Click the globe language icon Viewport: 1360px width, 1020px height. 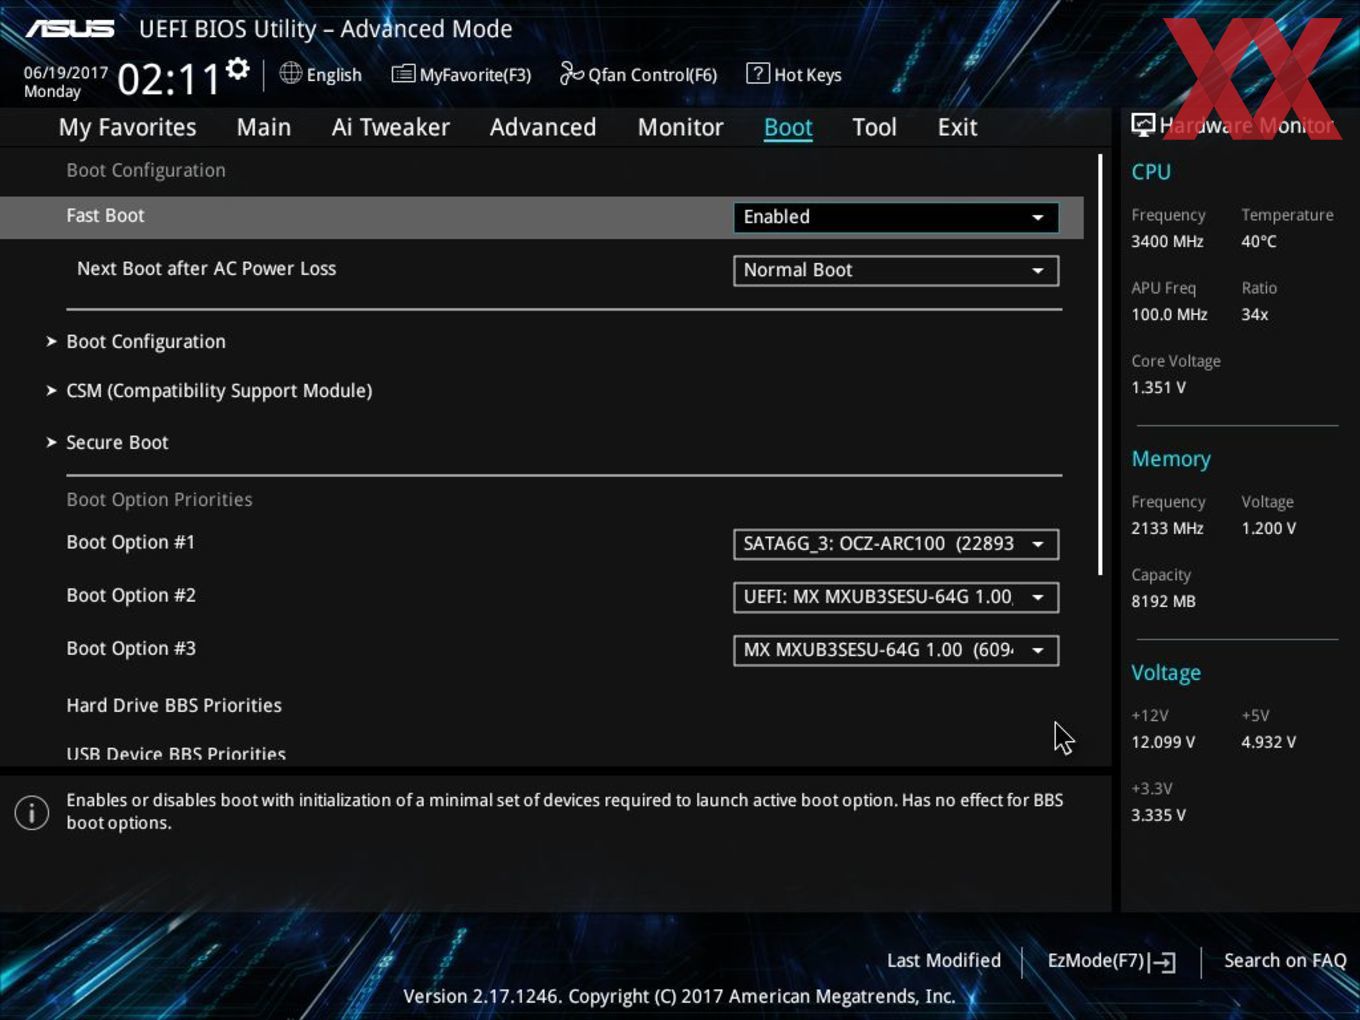(x=291, y=73)
